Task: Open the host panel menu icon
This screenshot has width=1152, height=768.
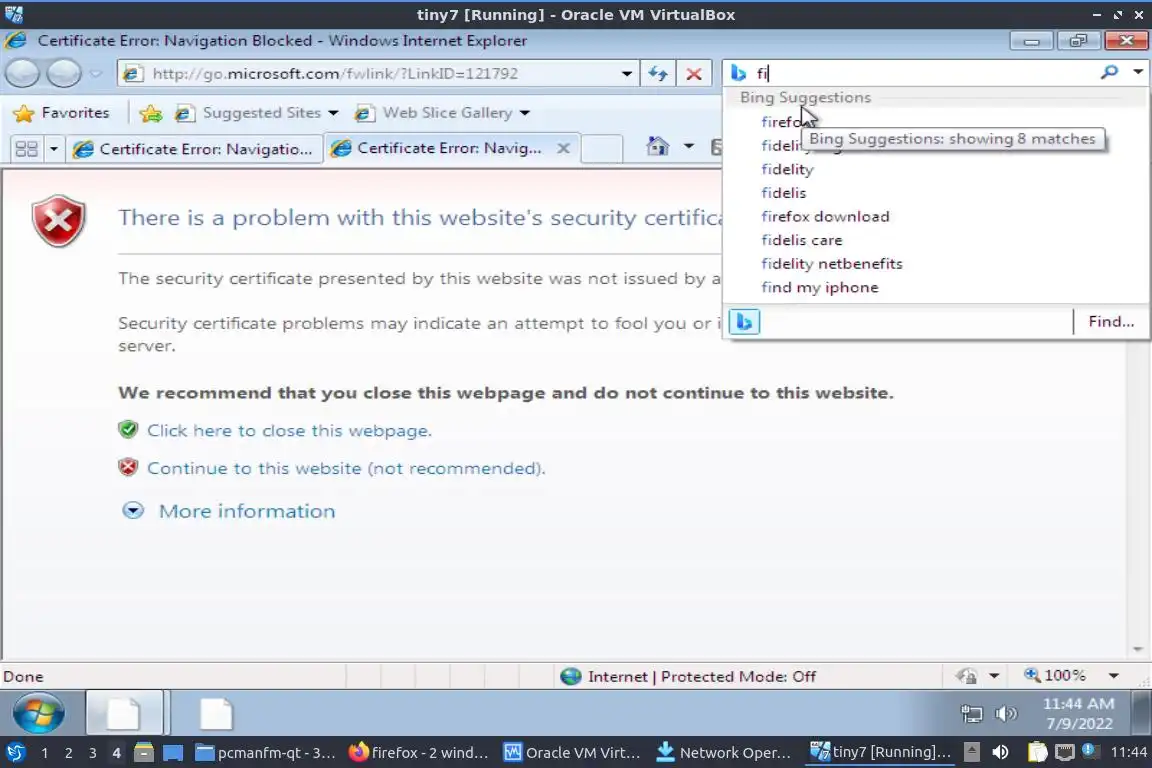Action: 15,752
